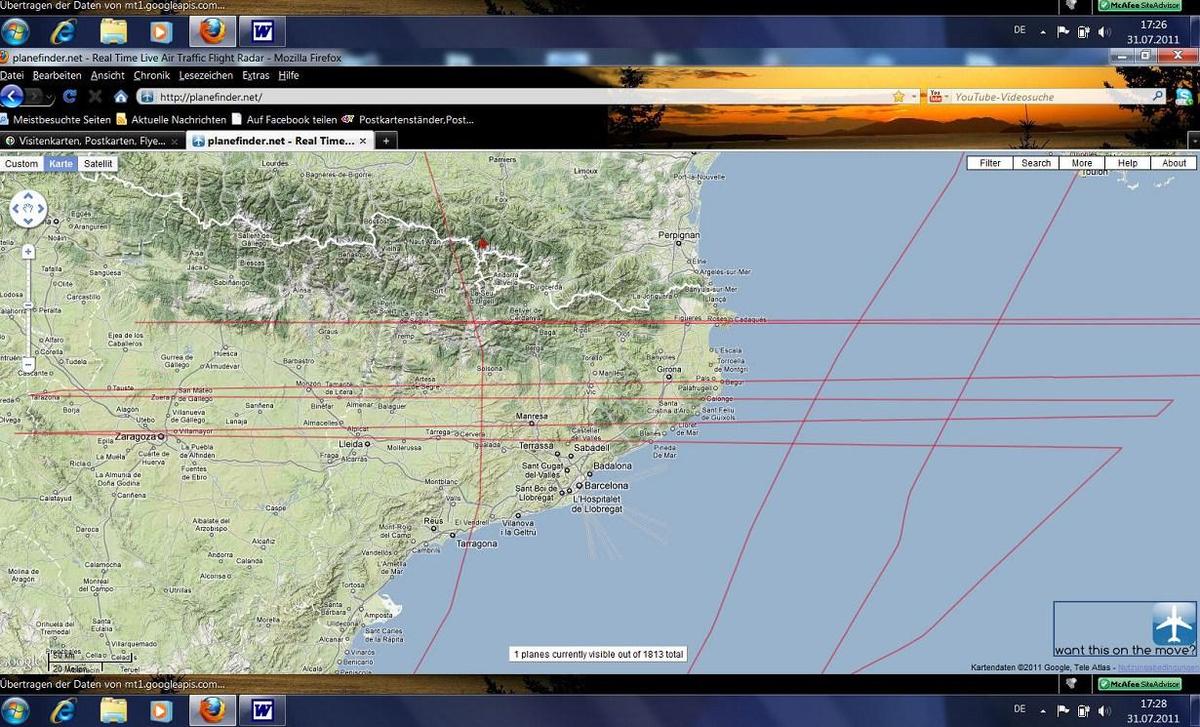This screenshot has height=727, width=1200.
Task: Select the Karte map type
Action: 61,163
